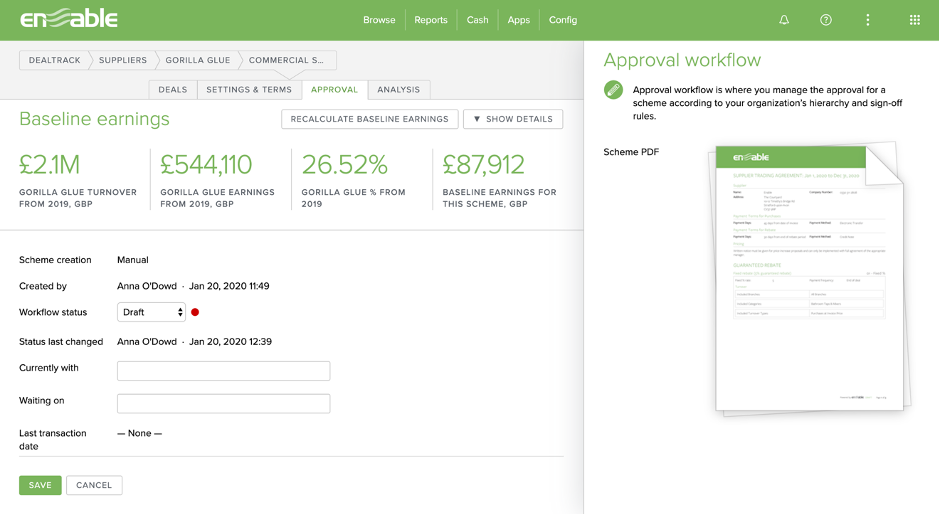Switch to the Deals tab
The image size is (939, 514).
click(x=173, y=89)
